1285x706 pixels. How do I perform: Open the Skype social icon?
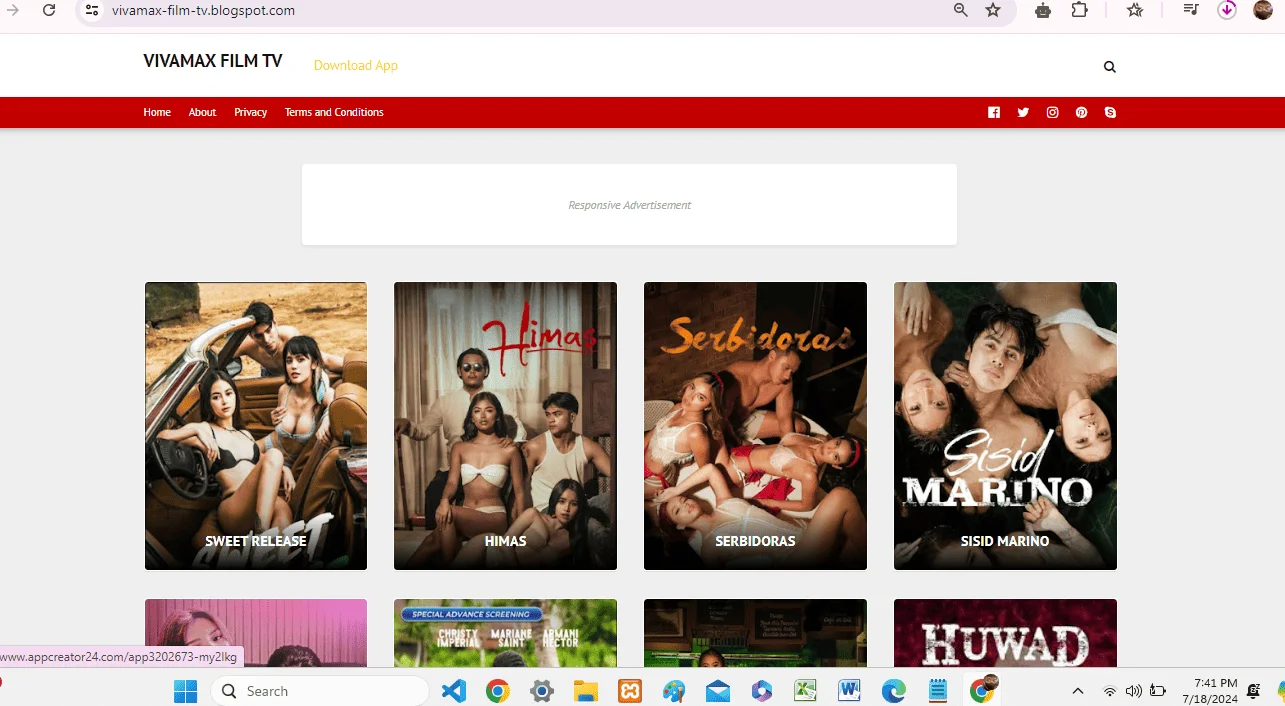(1110, 112)
